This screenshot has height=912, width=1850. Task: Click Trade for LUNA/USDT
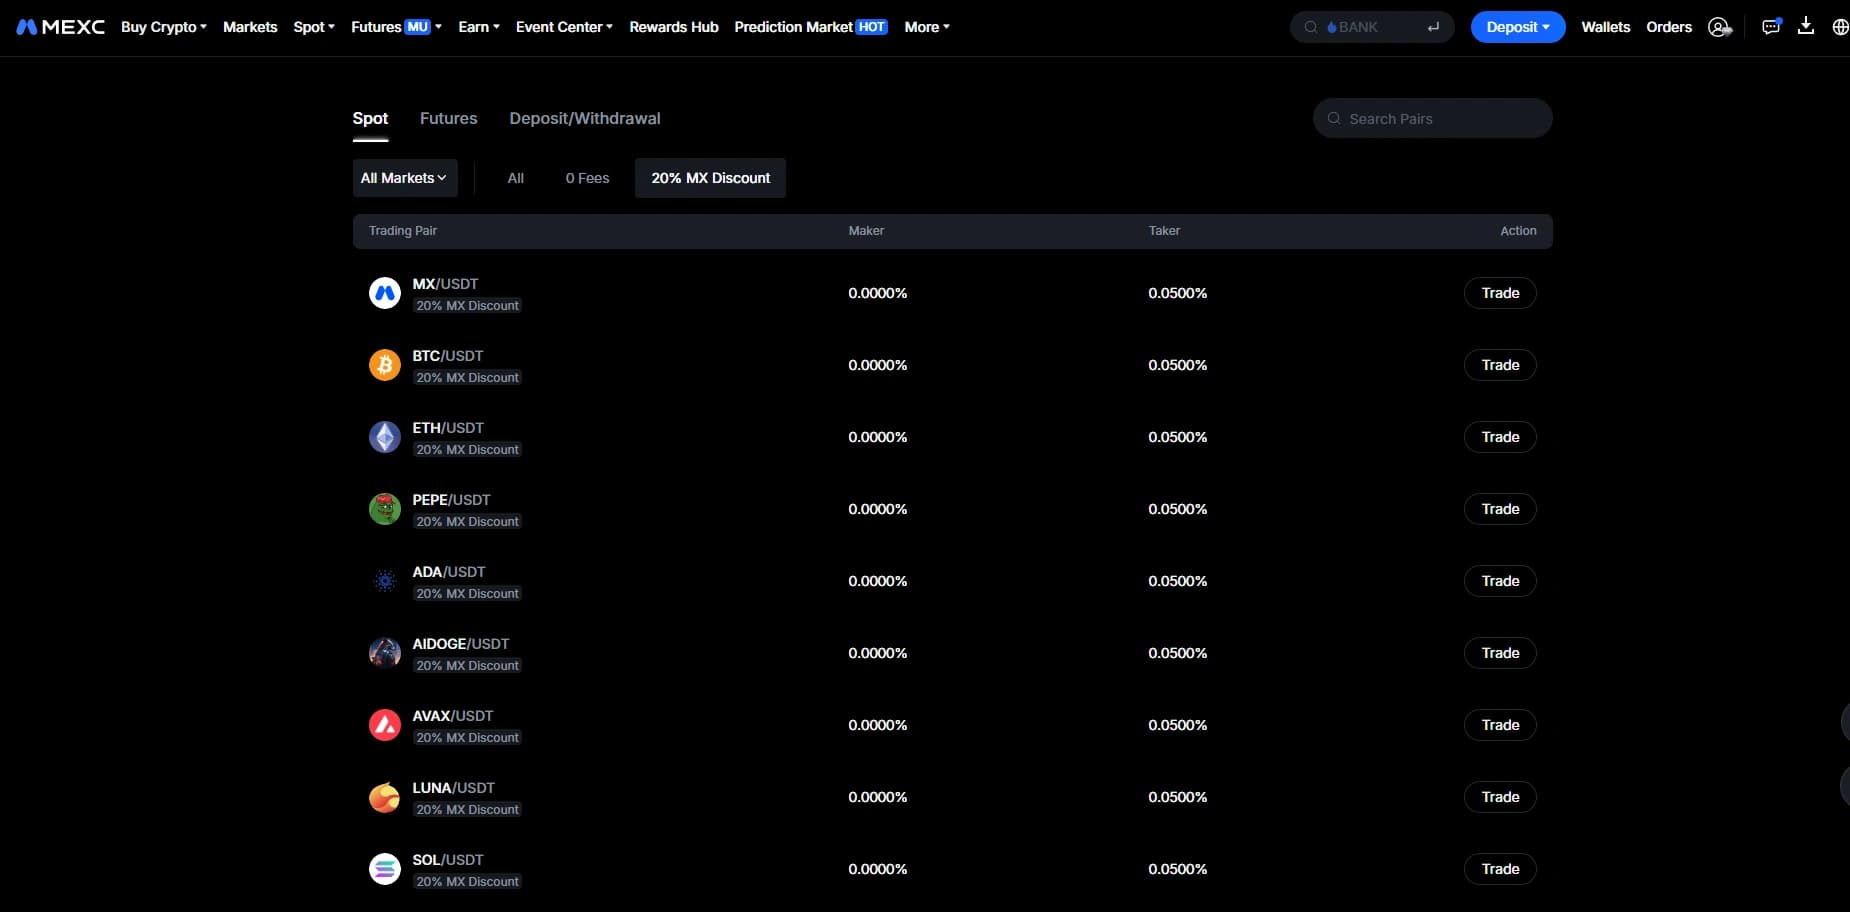1500,797
